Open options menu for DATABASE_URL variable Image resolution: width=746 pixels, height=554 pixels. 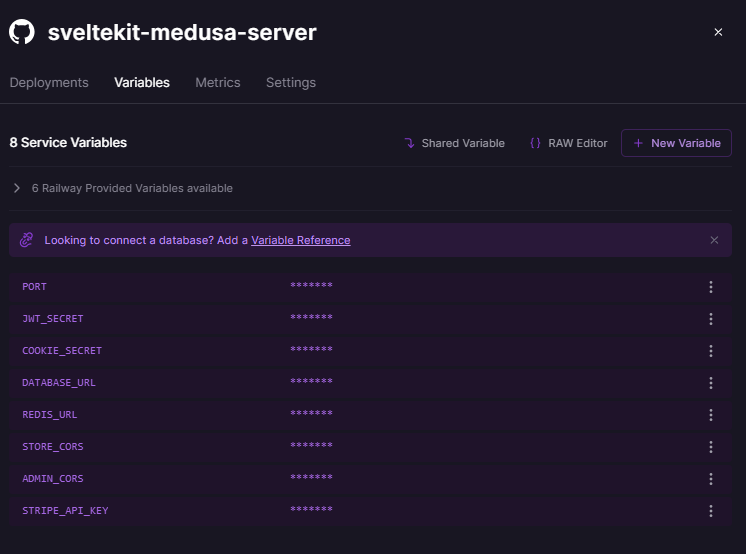711,383
